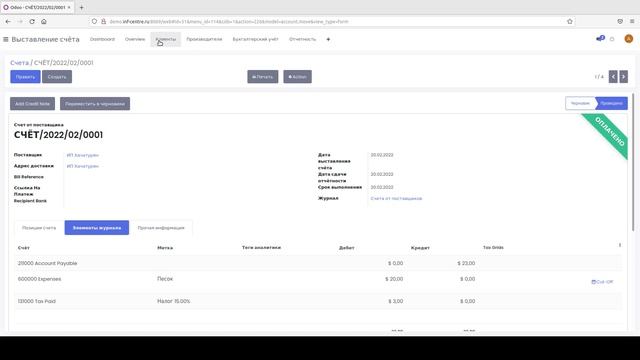Close the Odoo browser tab

coord(69,7)
